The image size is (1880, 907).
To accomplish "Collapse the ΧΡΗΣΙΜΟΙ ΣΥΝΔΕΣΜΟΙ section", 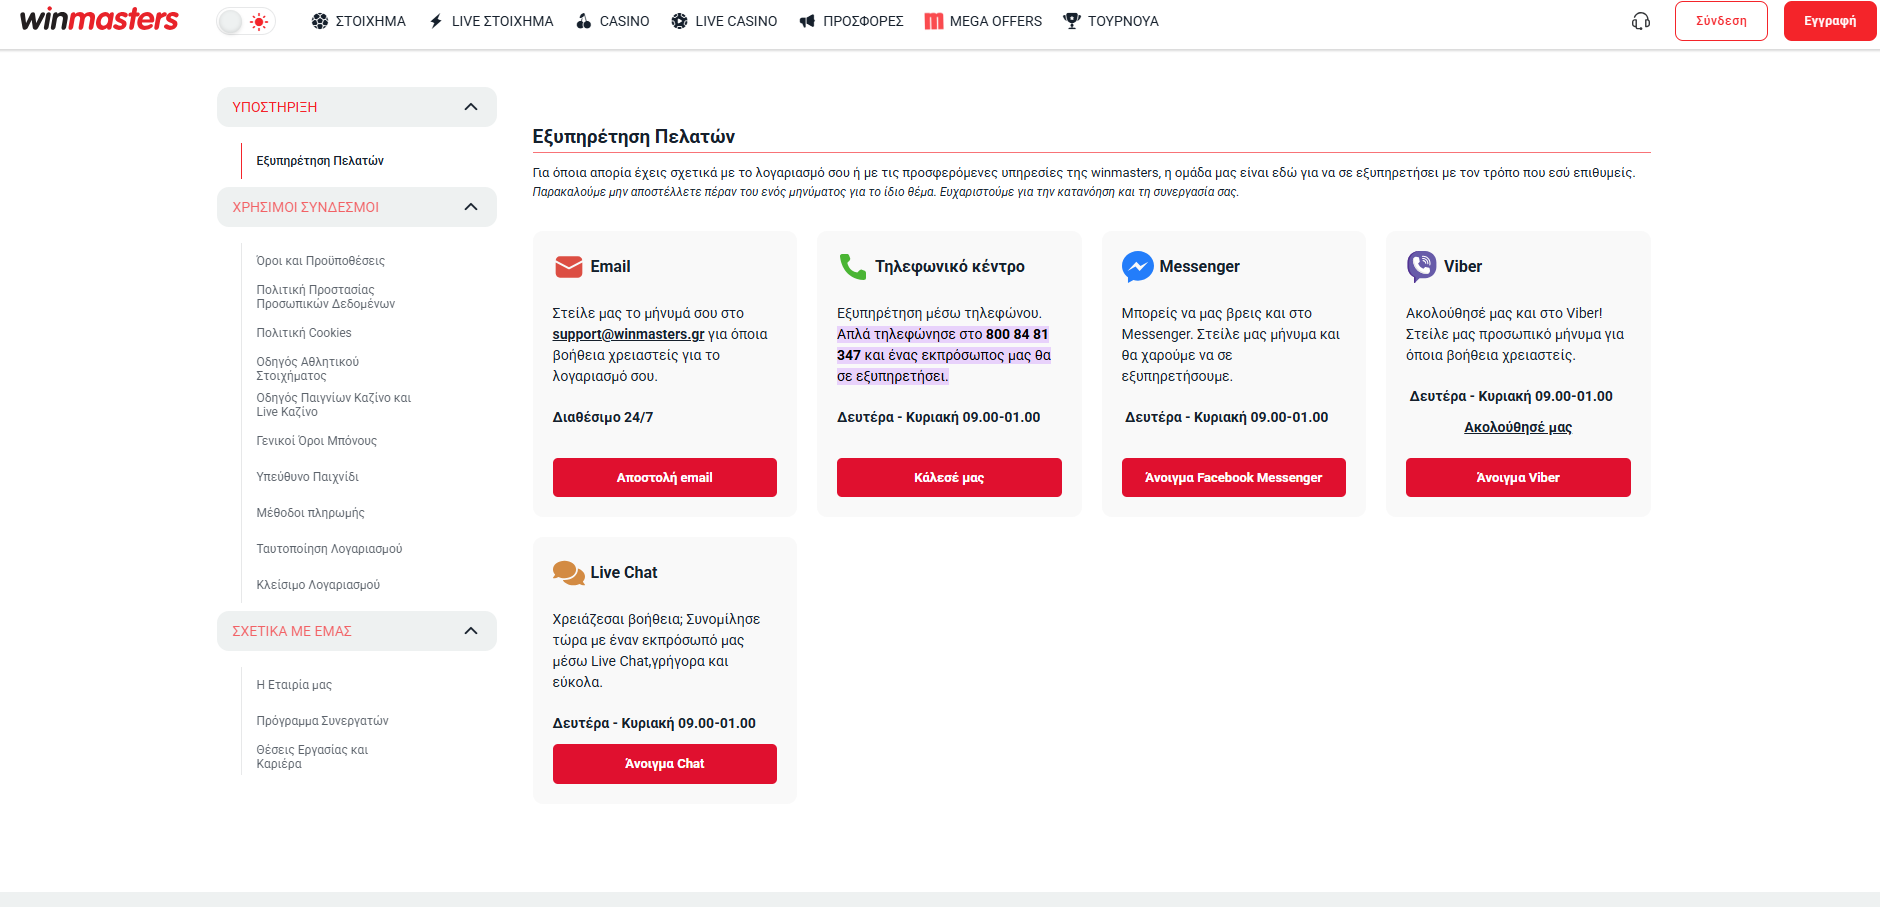I will pyautogui.click(x=471, y=207).
